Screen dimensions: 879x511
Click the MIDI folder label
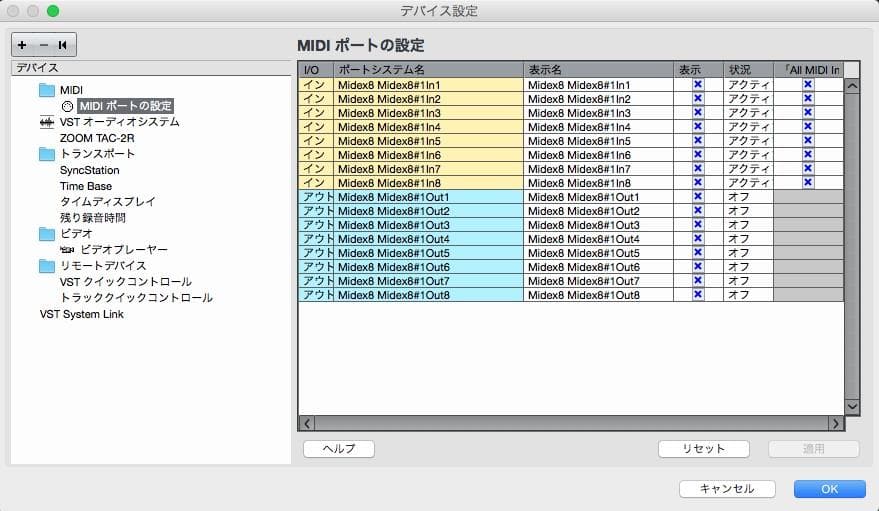[71, 90]
